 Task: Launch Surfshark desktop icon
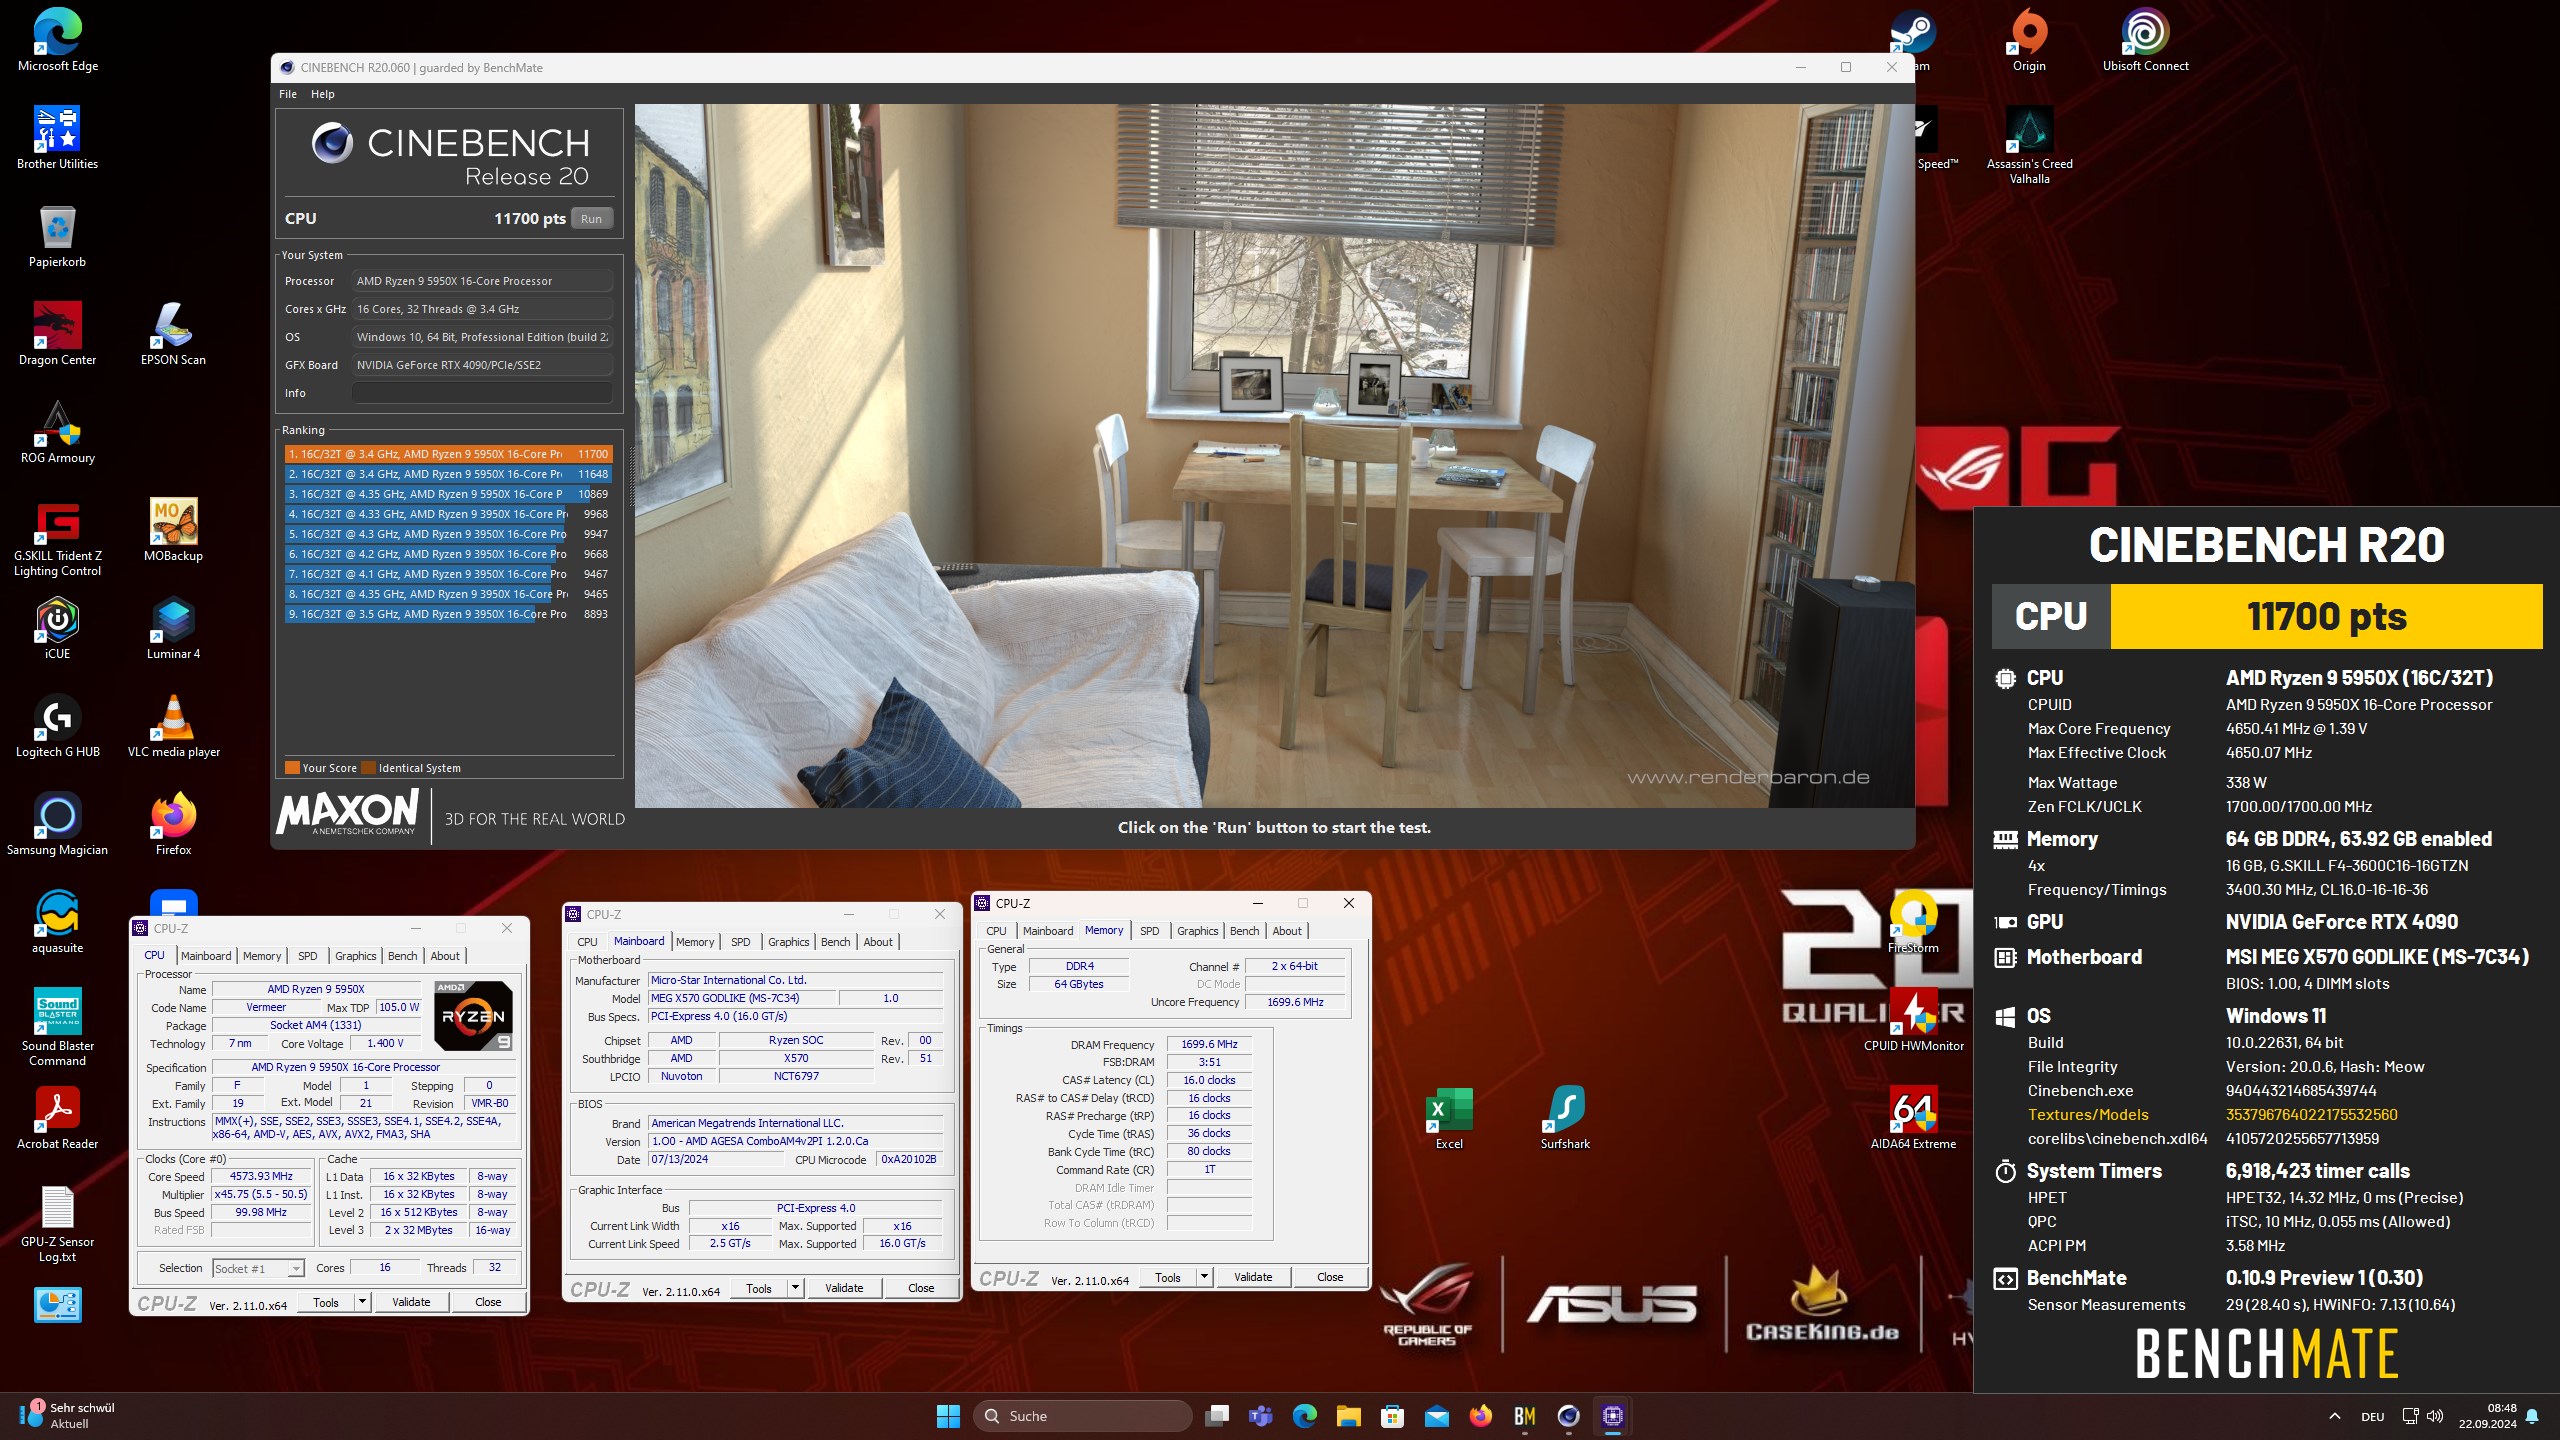pyautogui.click(x=1565, y=1118)
